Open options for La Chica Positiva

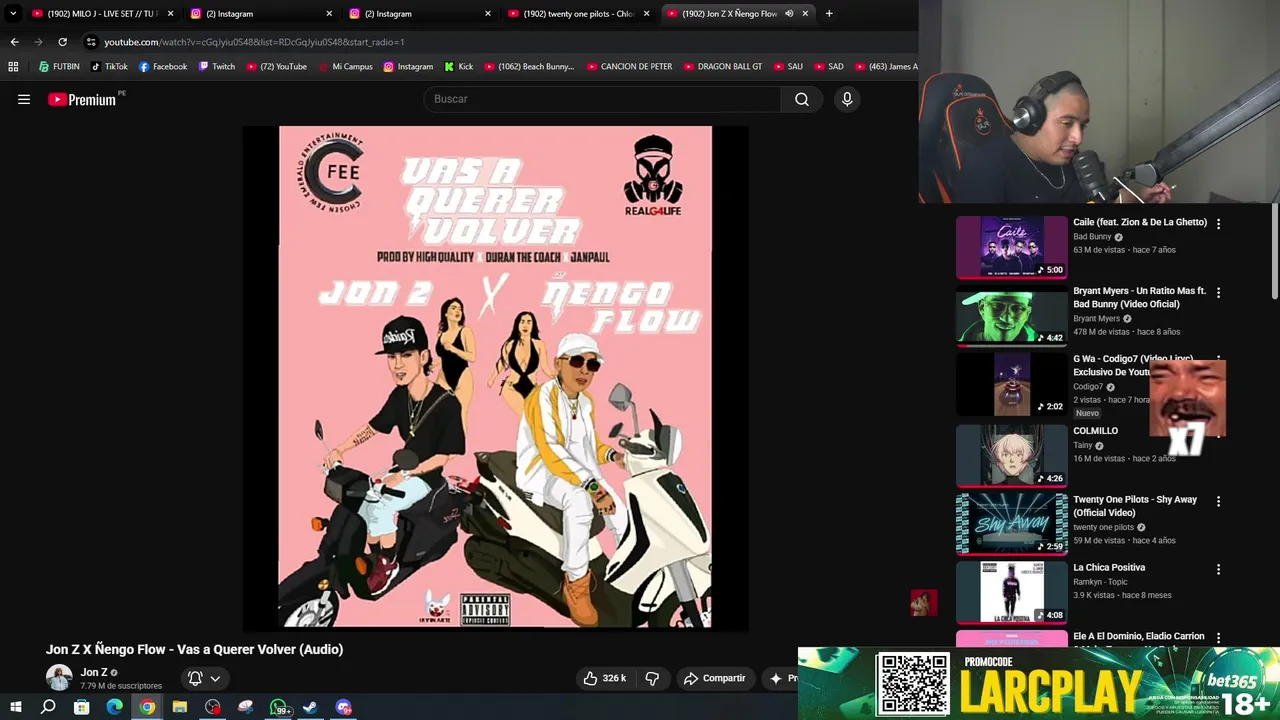1218,569
